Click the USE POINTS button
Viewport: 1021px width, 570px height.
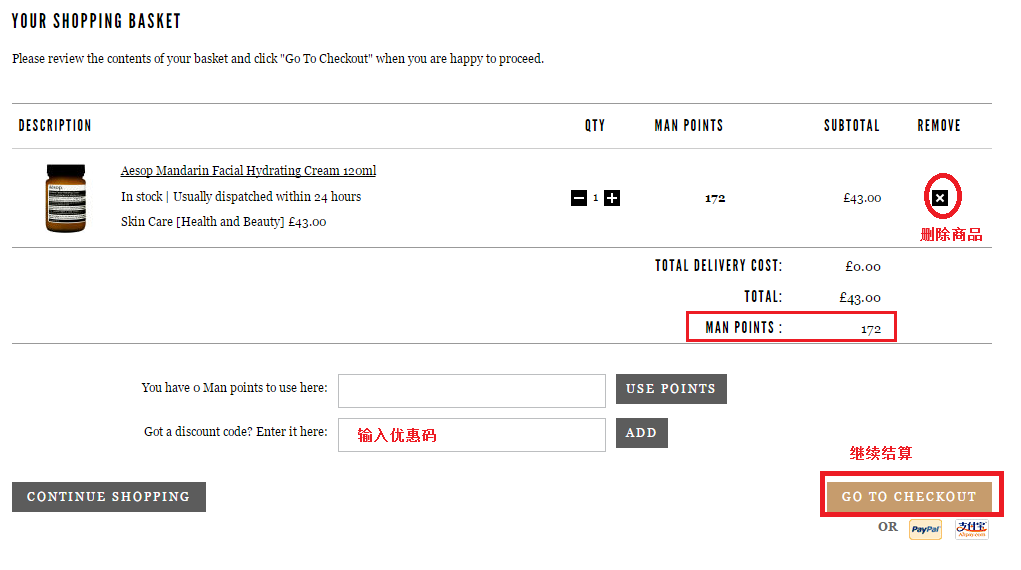(671, 389)
